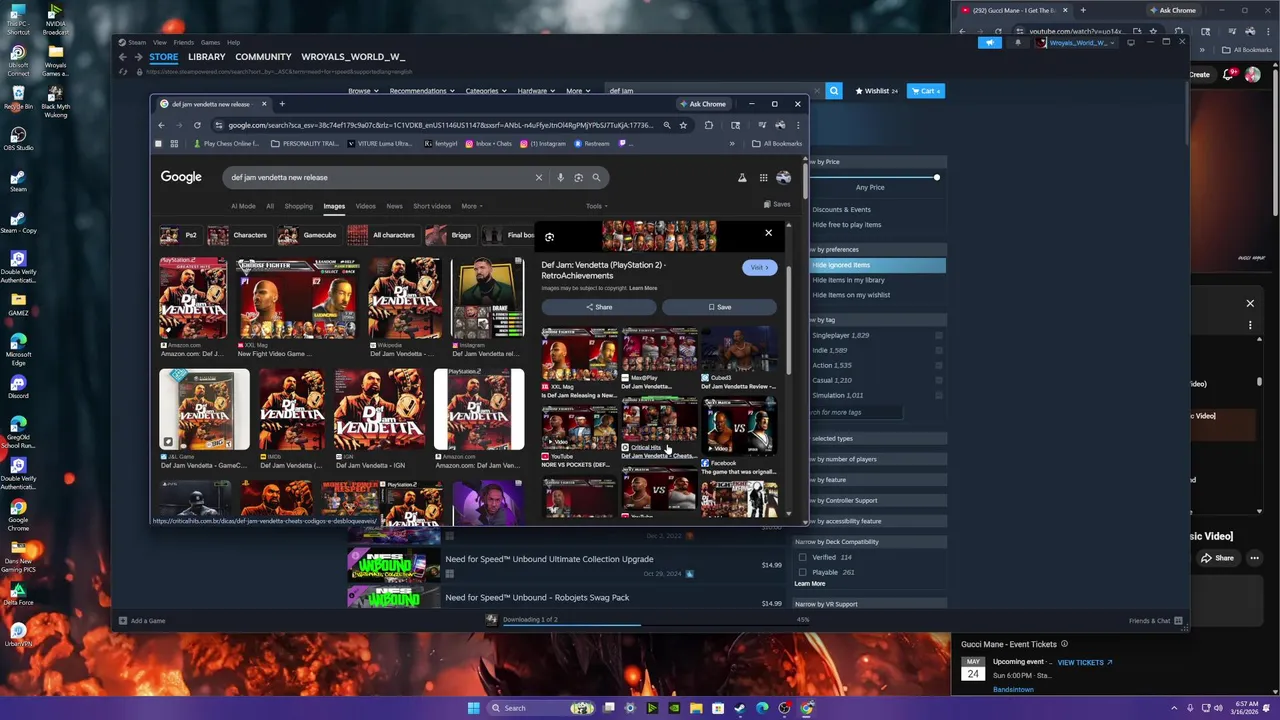Image resolution: width=1280 pixels, height=720 pixels.
Task: Open Steam Recommendations dropdown
Action: click(421, 91)
